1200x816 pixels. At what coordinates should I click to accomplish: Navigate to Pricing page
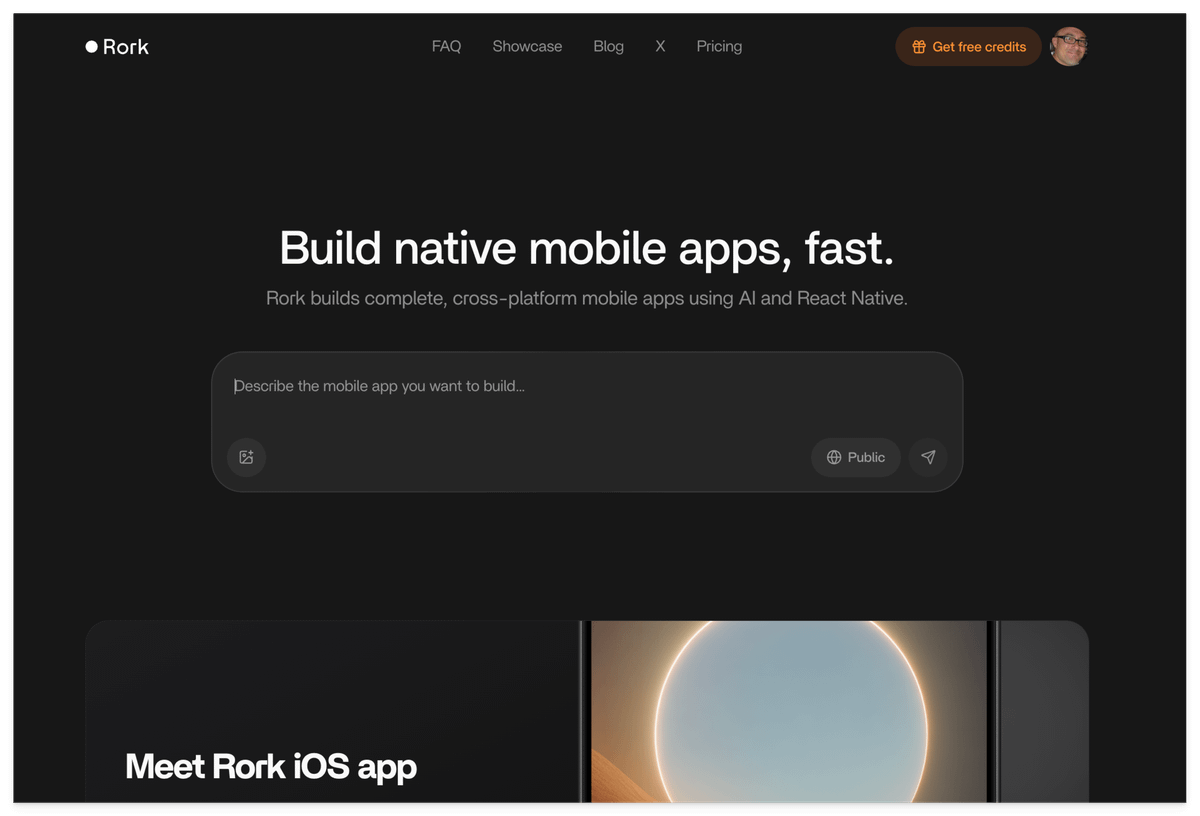(719, 46)
